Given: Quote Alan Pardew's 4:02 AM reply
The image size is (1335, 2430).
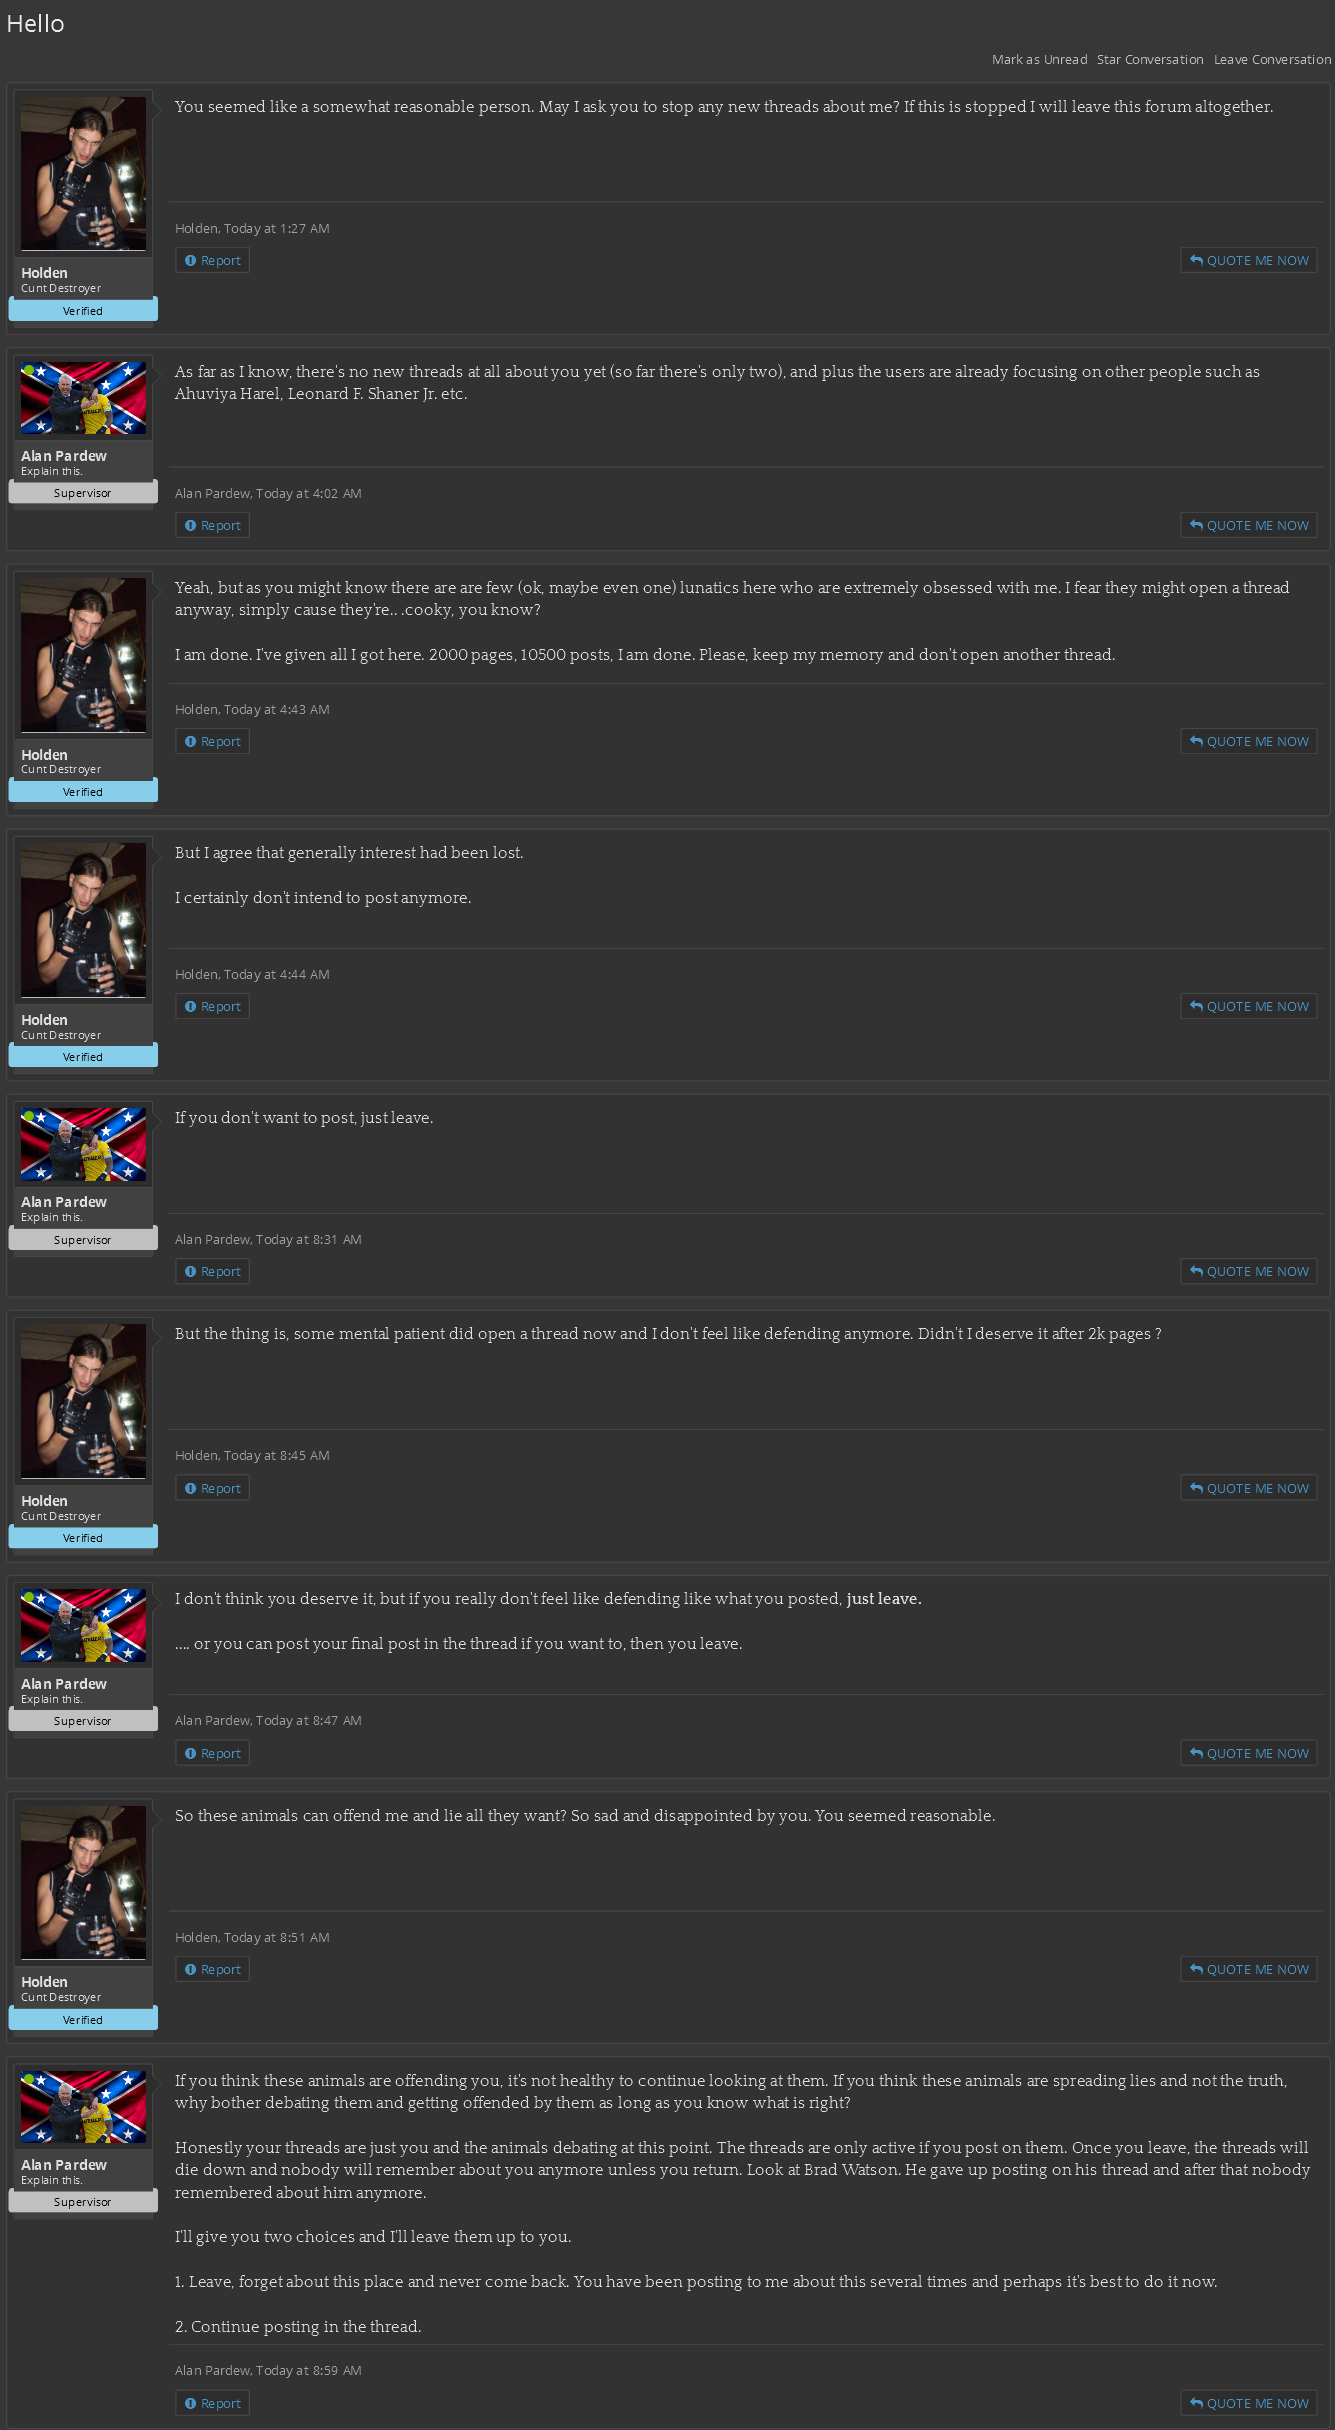Looking at the screenshot, I should (x=1248, y=526).
